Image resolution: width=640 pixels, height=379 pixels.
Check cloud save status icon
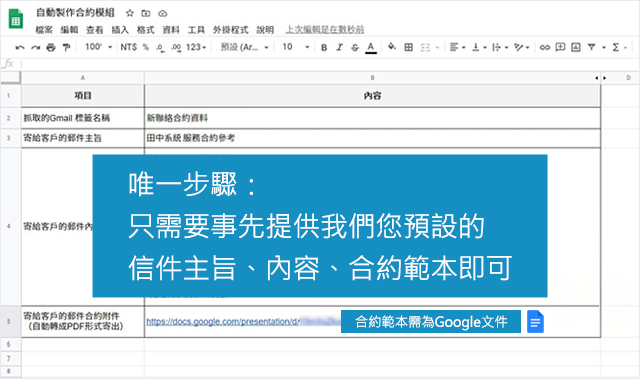pos(162,13)
